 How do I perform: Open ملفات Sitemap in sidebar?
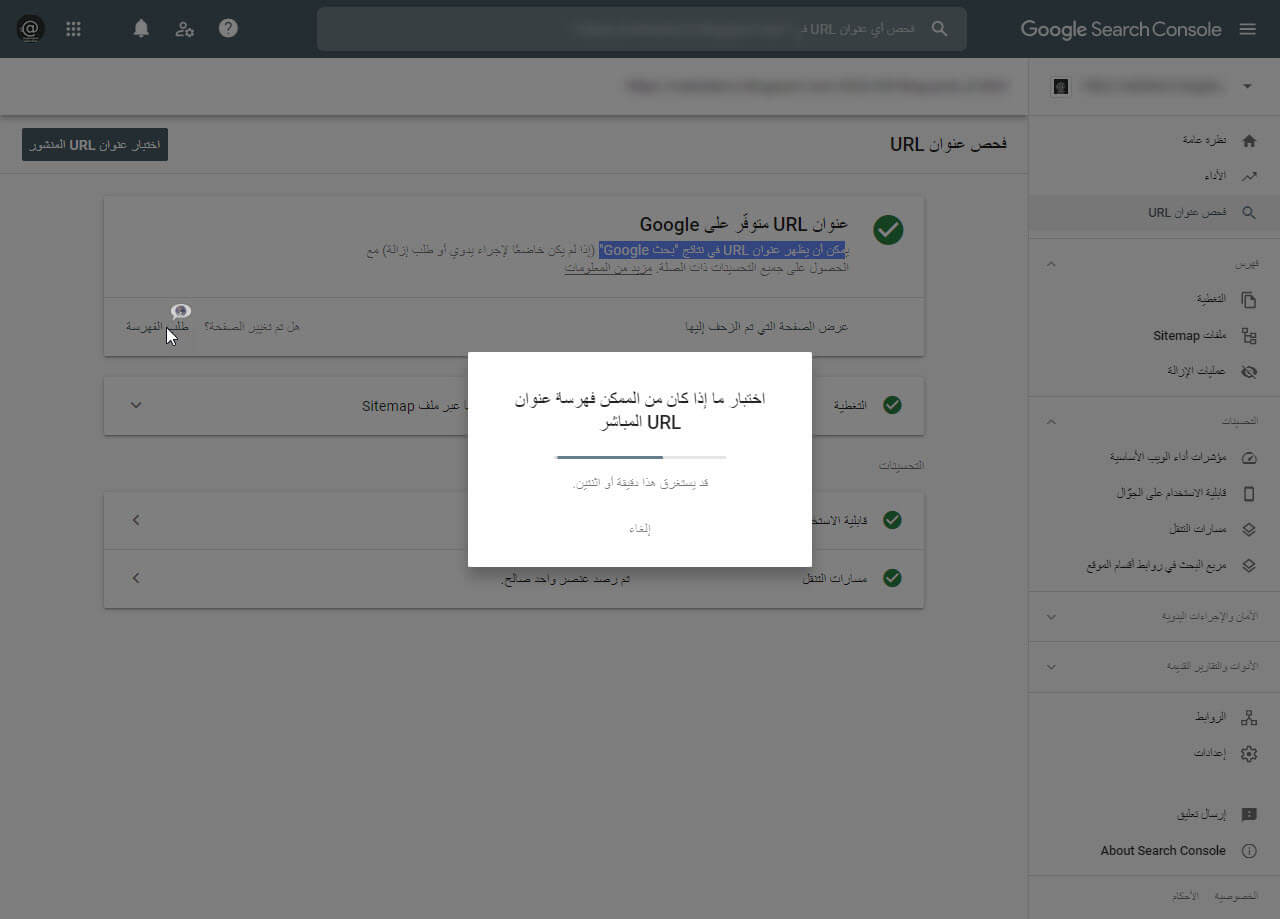1190,336
